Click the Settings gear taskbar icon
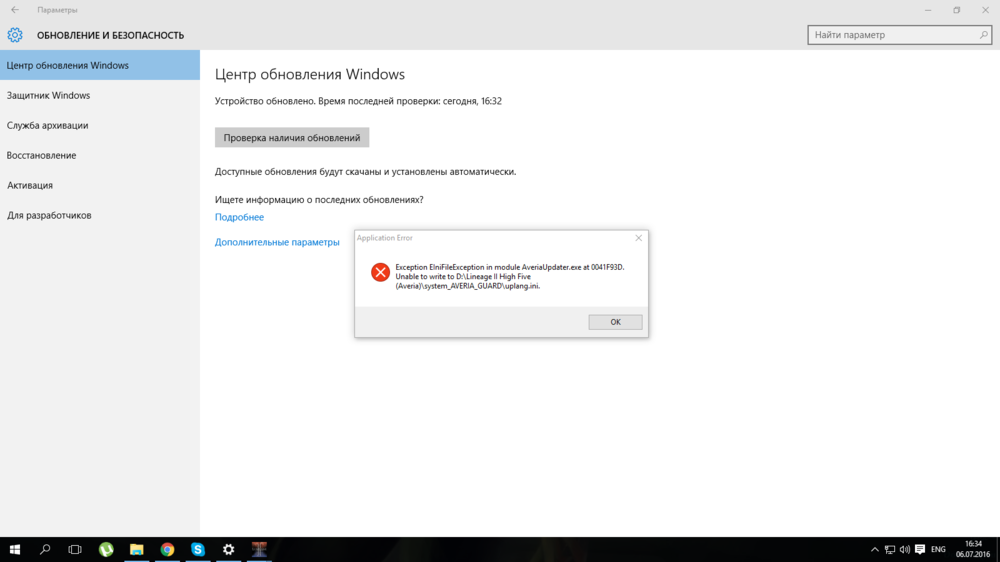 pos(228,549)
